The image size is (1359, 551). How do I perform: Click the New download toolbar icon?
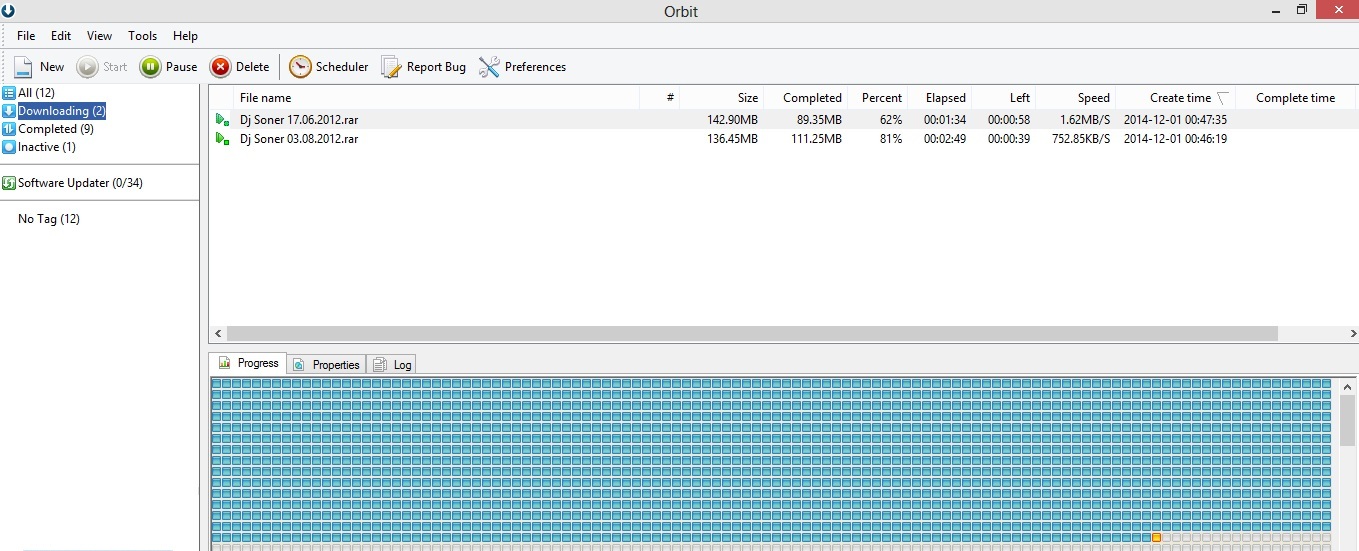23,67
